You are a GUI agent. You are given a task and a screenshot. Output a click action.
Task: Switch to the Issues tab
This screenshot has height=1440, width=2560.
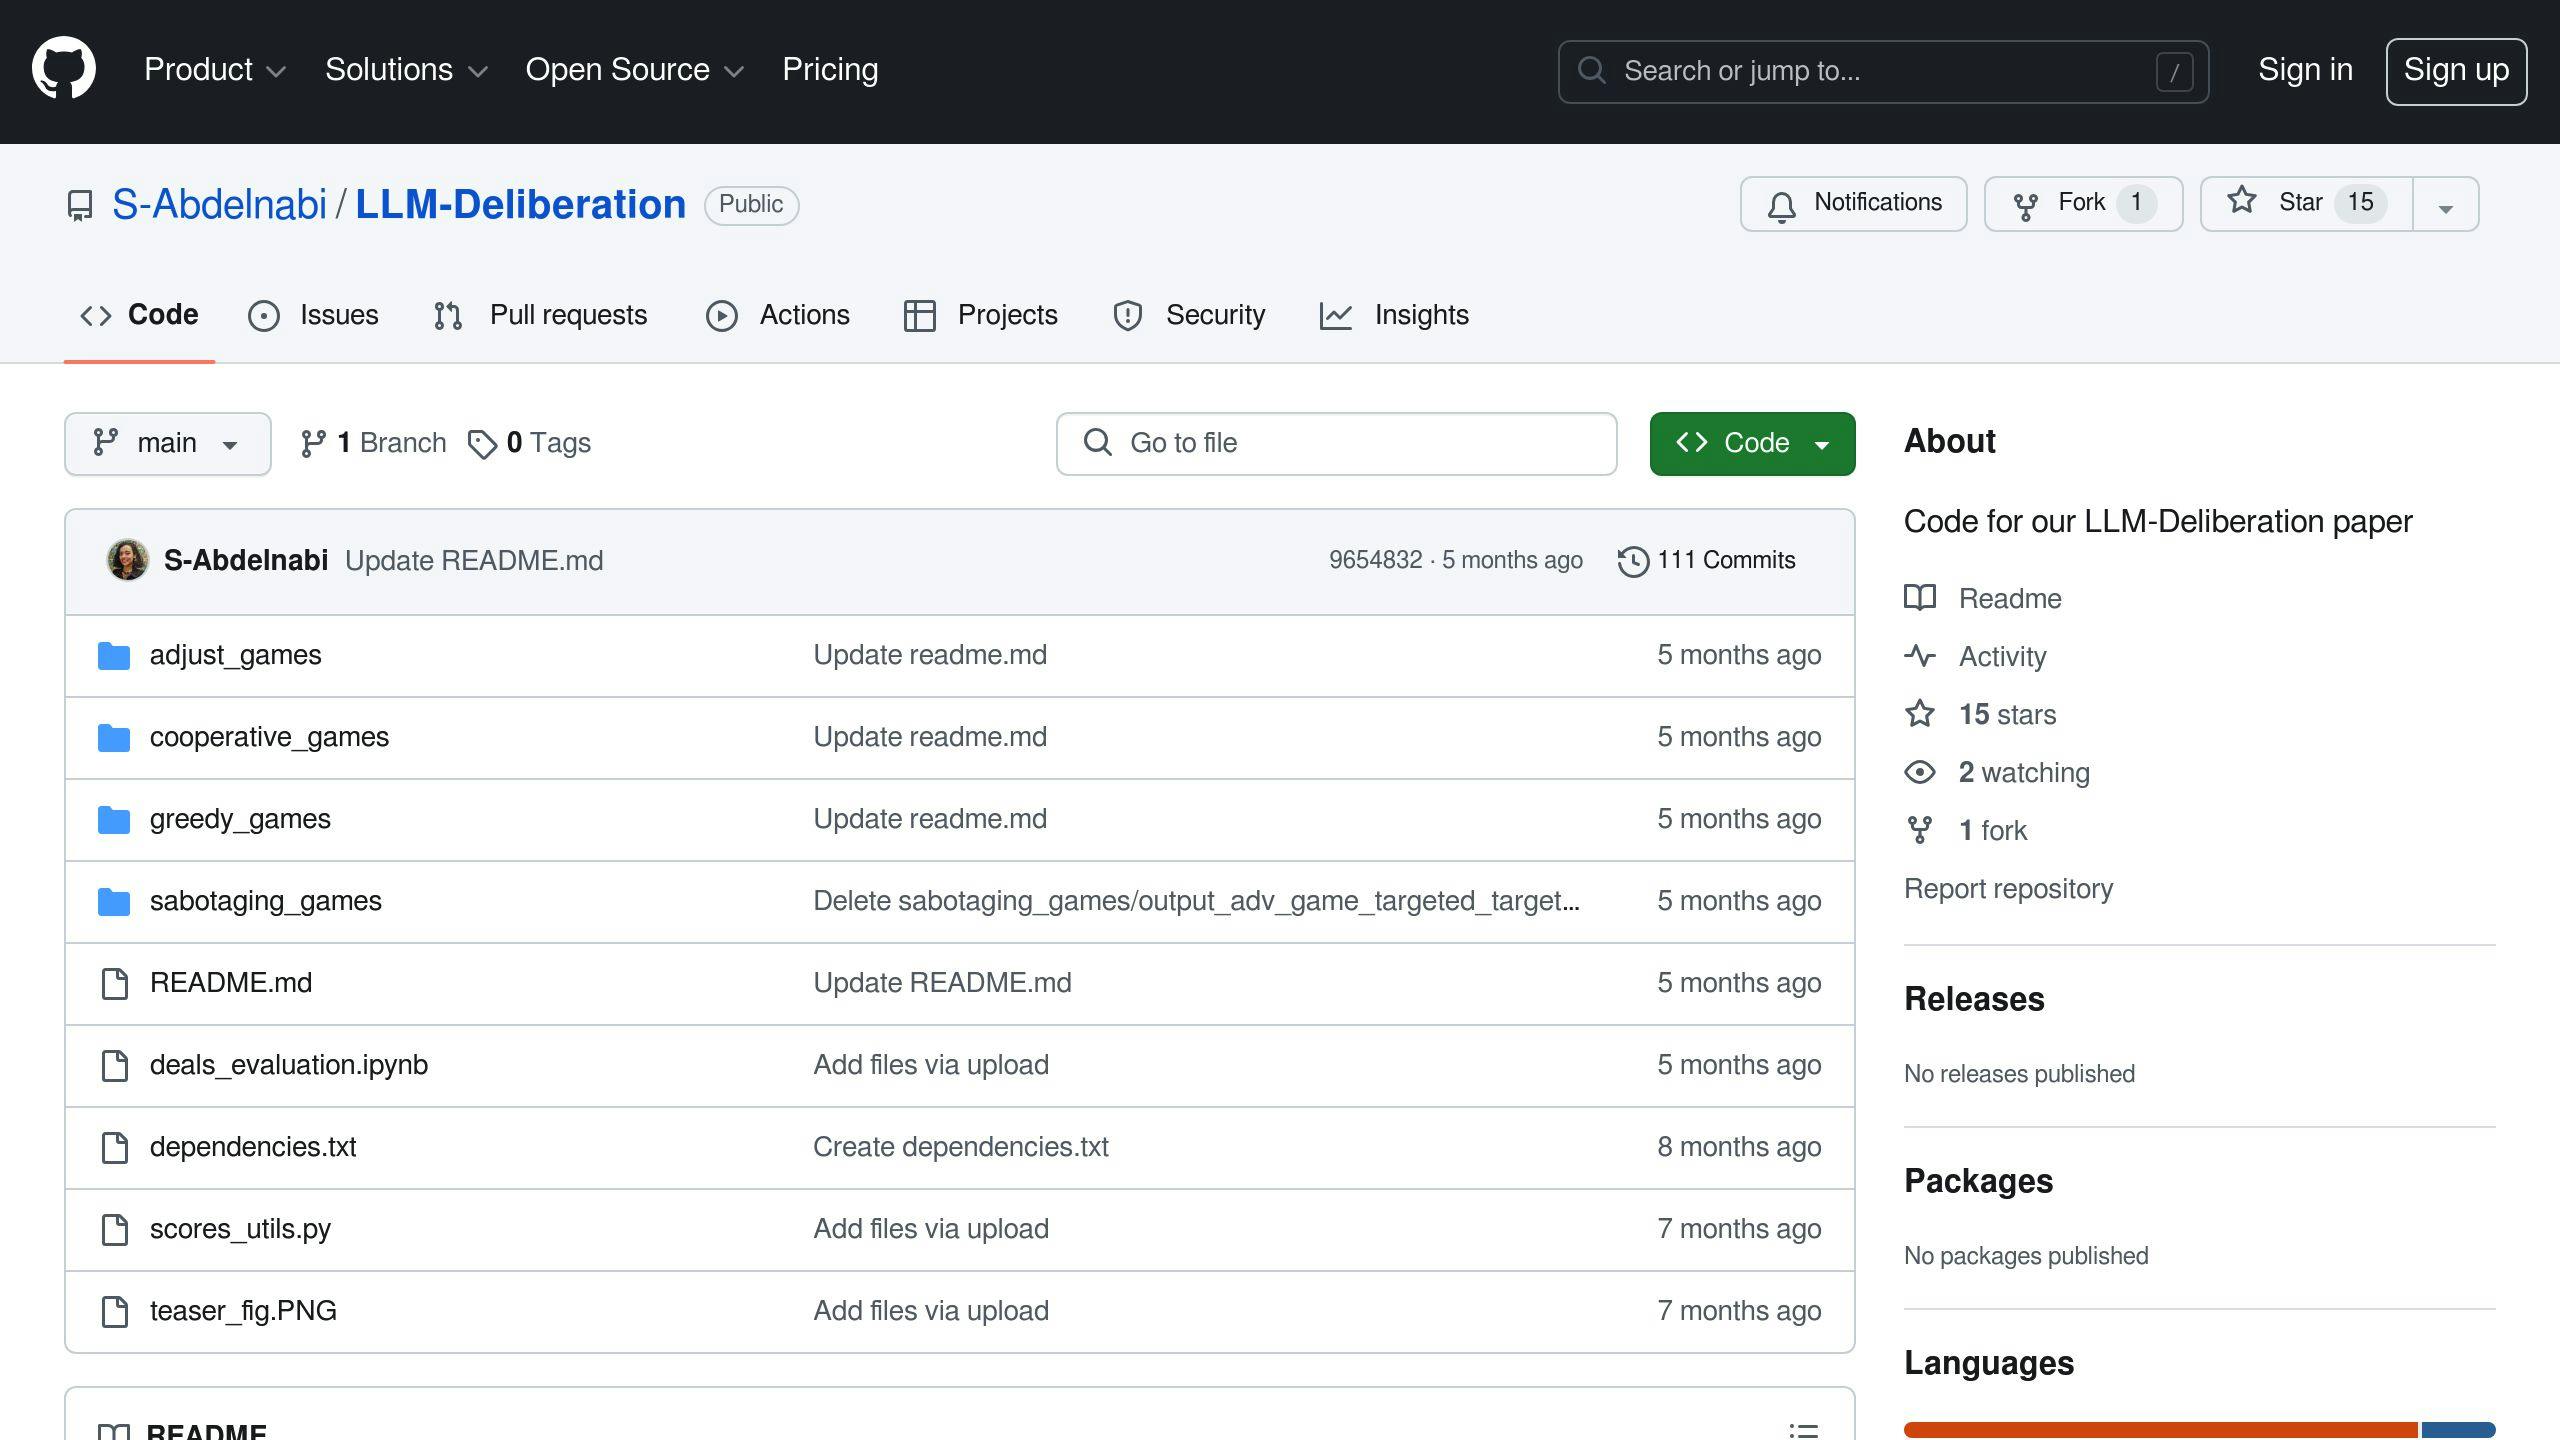pyautogui.click(x=313, y=315)
